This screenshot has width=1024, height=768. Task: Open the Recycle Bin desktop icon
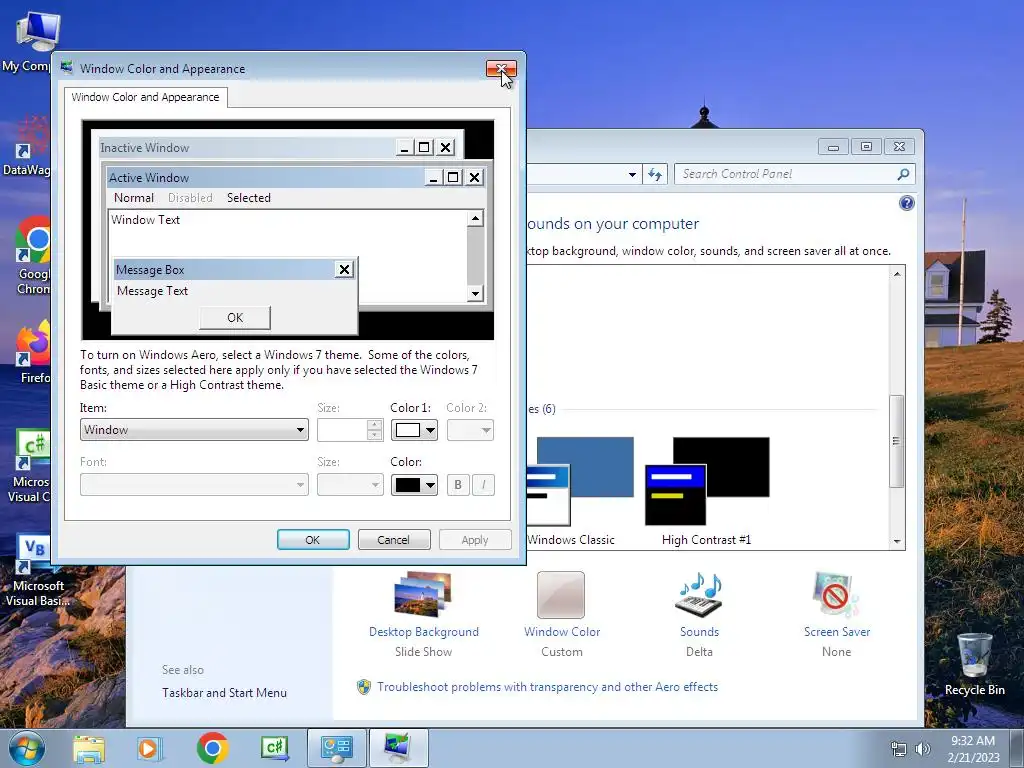point(974,664)
